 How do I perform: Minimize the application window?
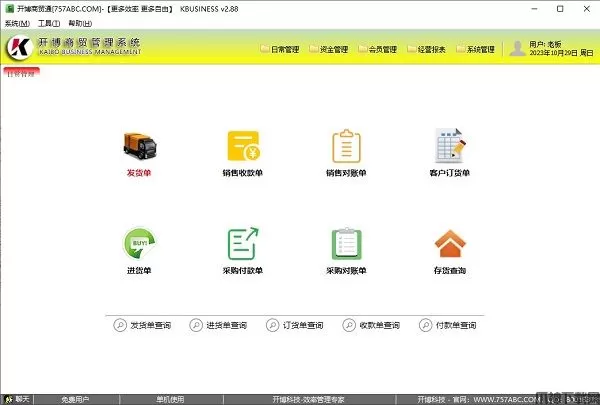pyautogui.click(x=535, y=9)
